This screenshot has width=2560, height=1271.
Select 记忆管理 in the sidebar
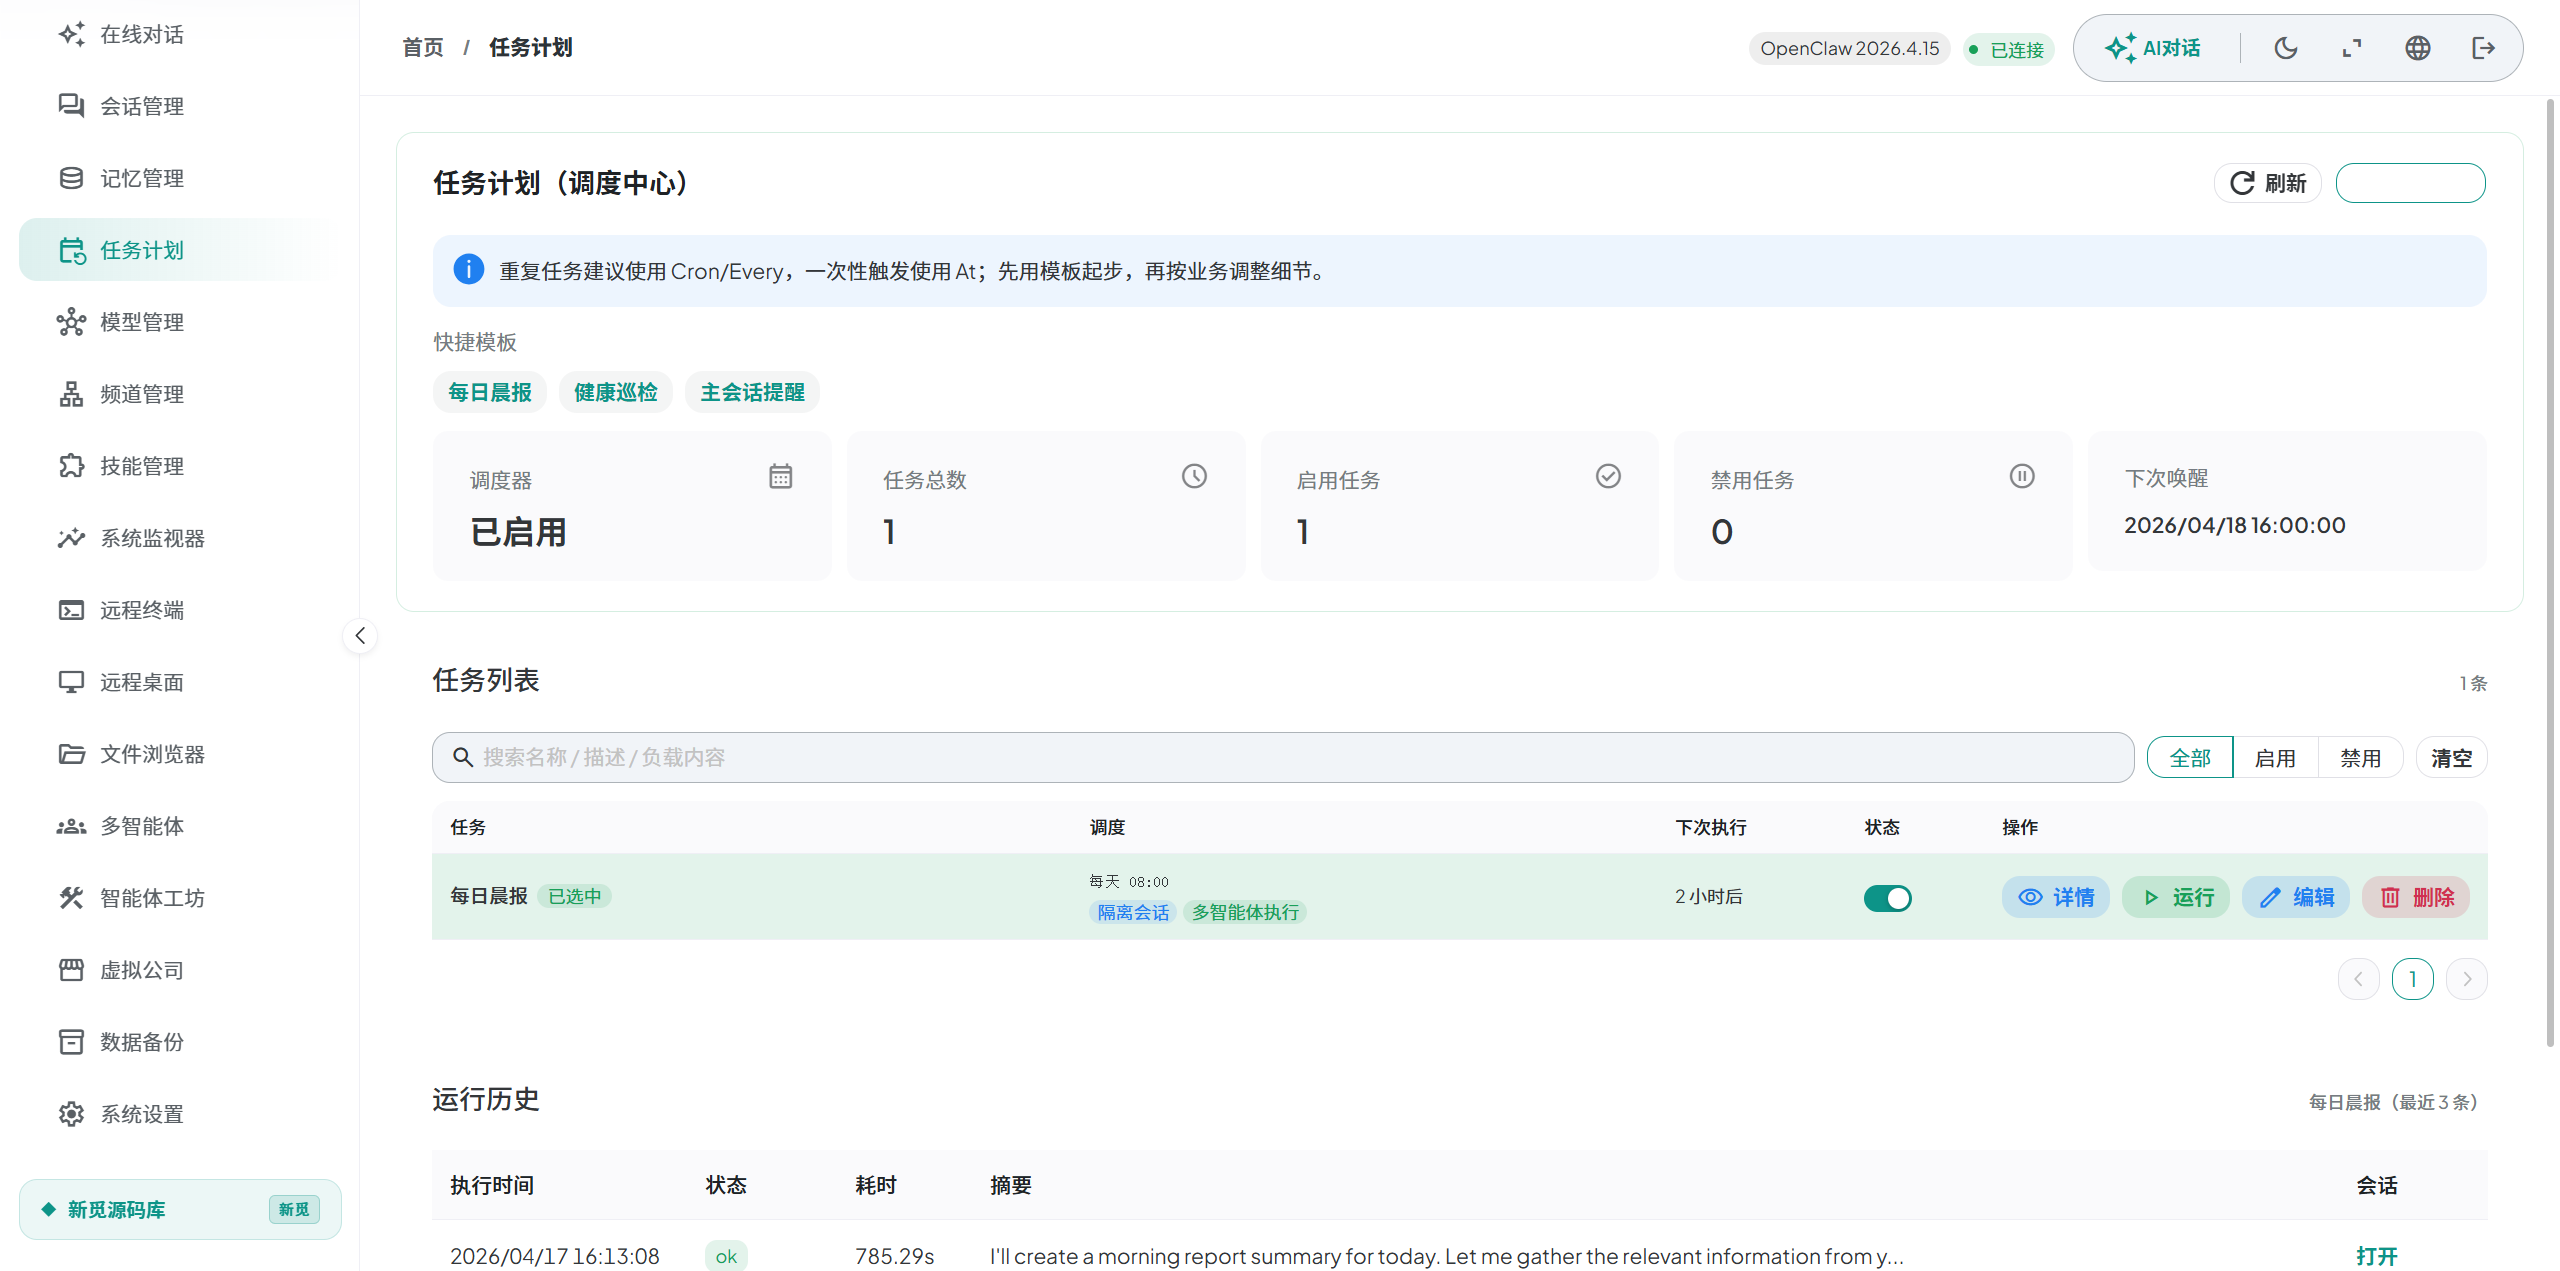tap(141, 177)
